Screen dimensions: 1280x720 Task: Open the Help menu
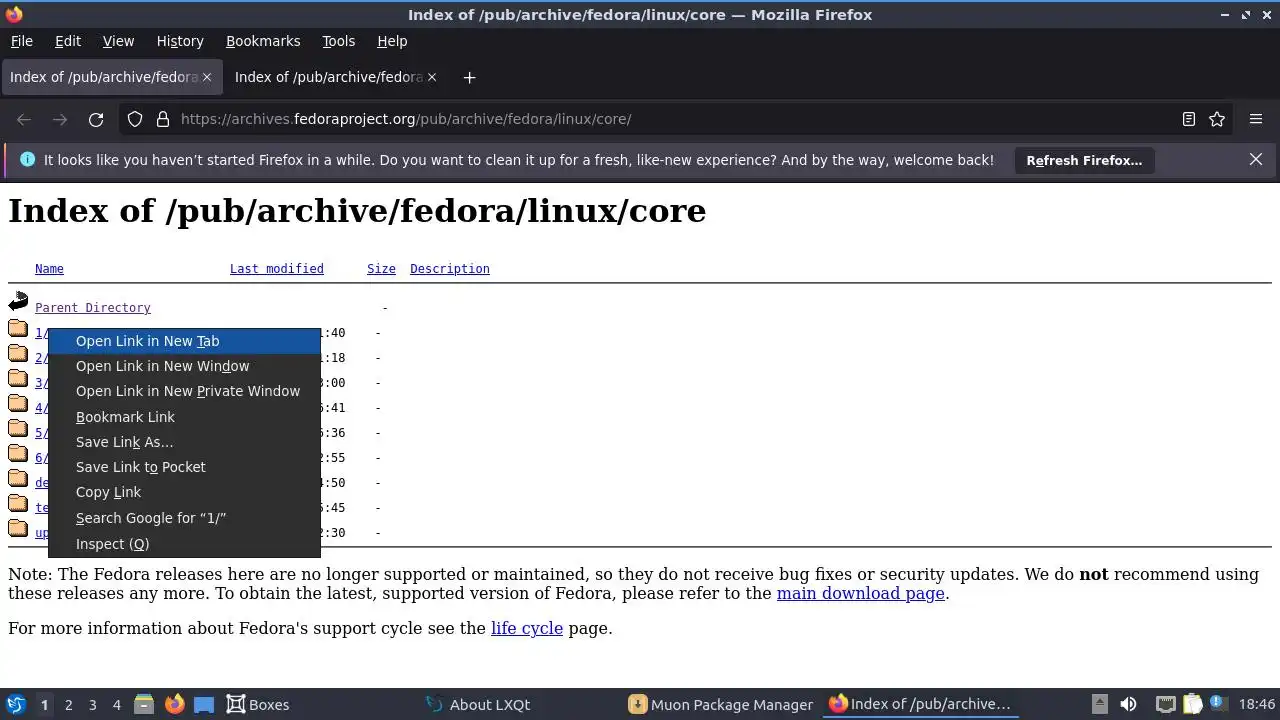[392, 41]
